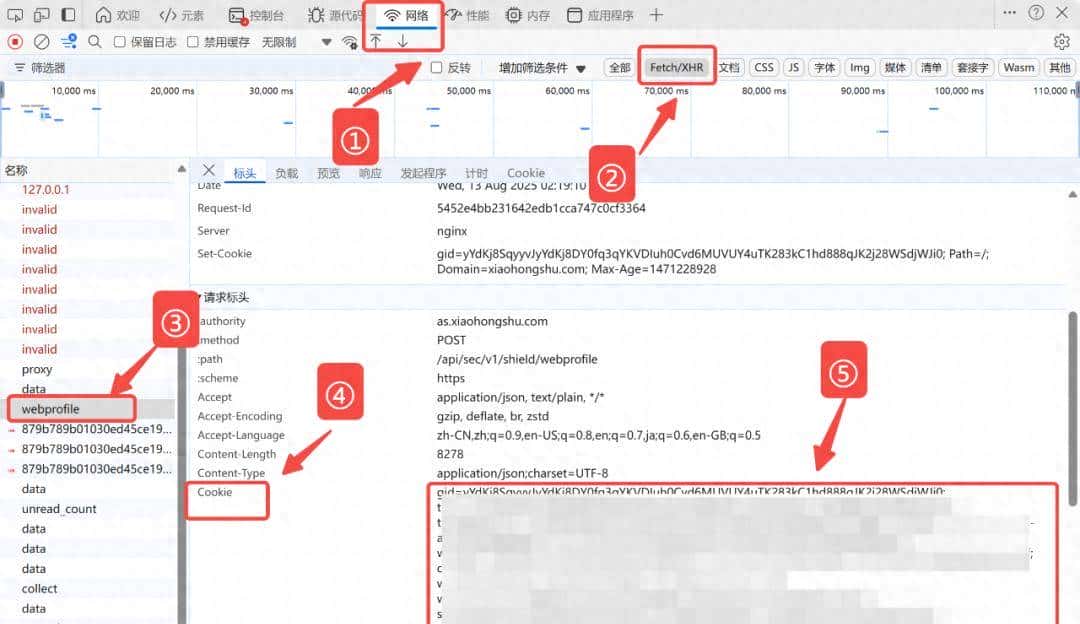This screenshot has width=1080, height=624.
Task: Select the Socket (套接字) filter button
Action: pos(973,67)
